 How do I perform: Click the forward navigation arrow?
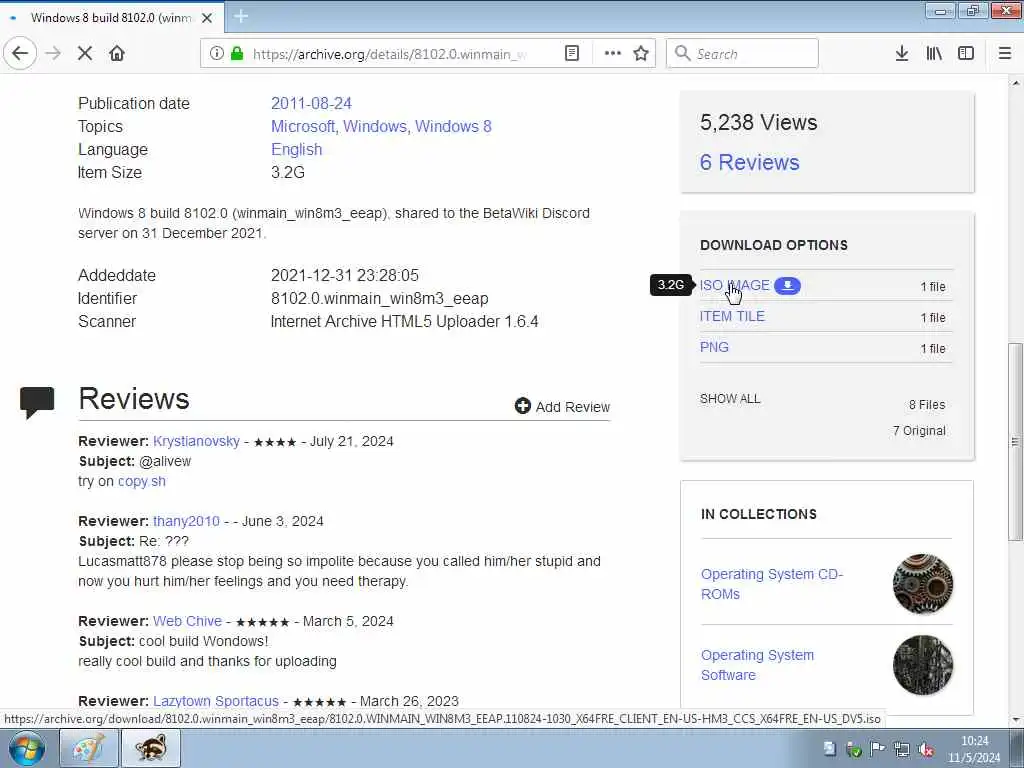[54, 53]
